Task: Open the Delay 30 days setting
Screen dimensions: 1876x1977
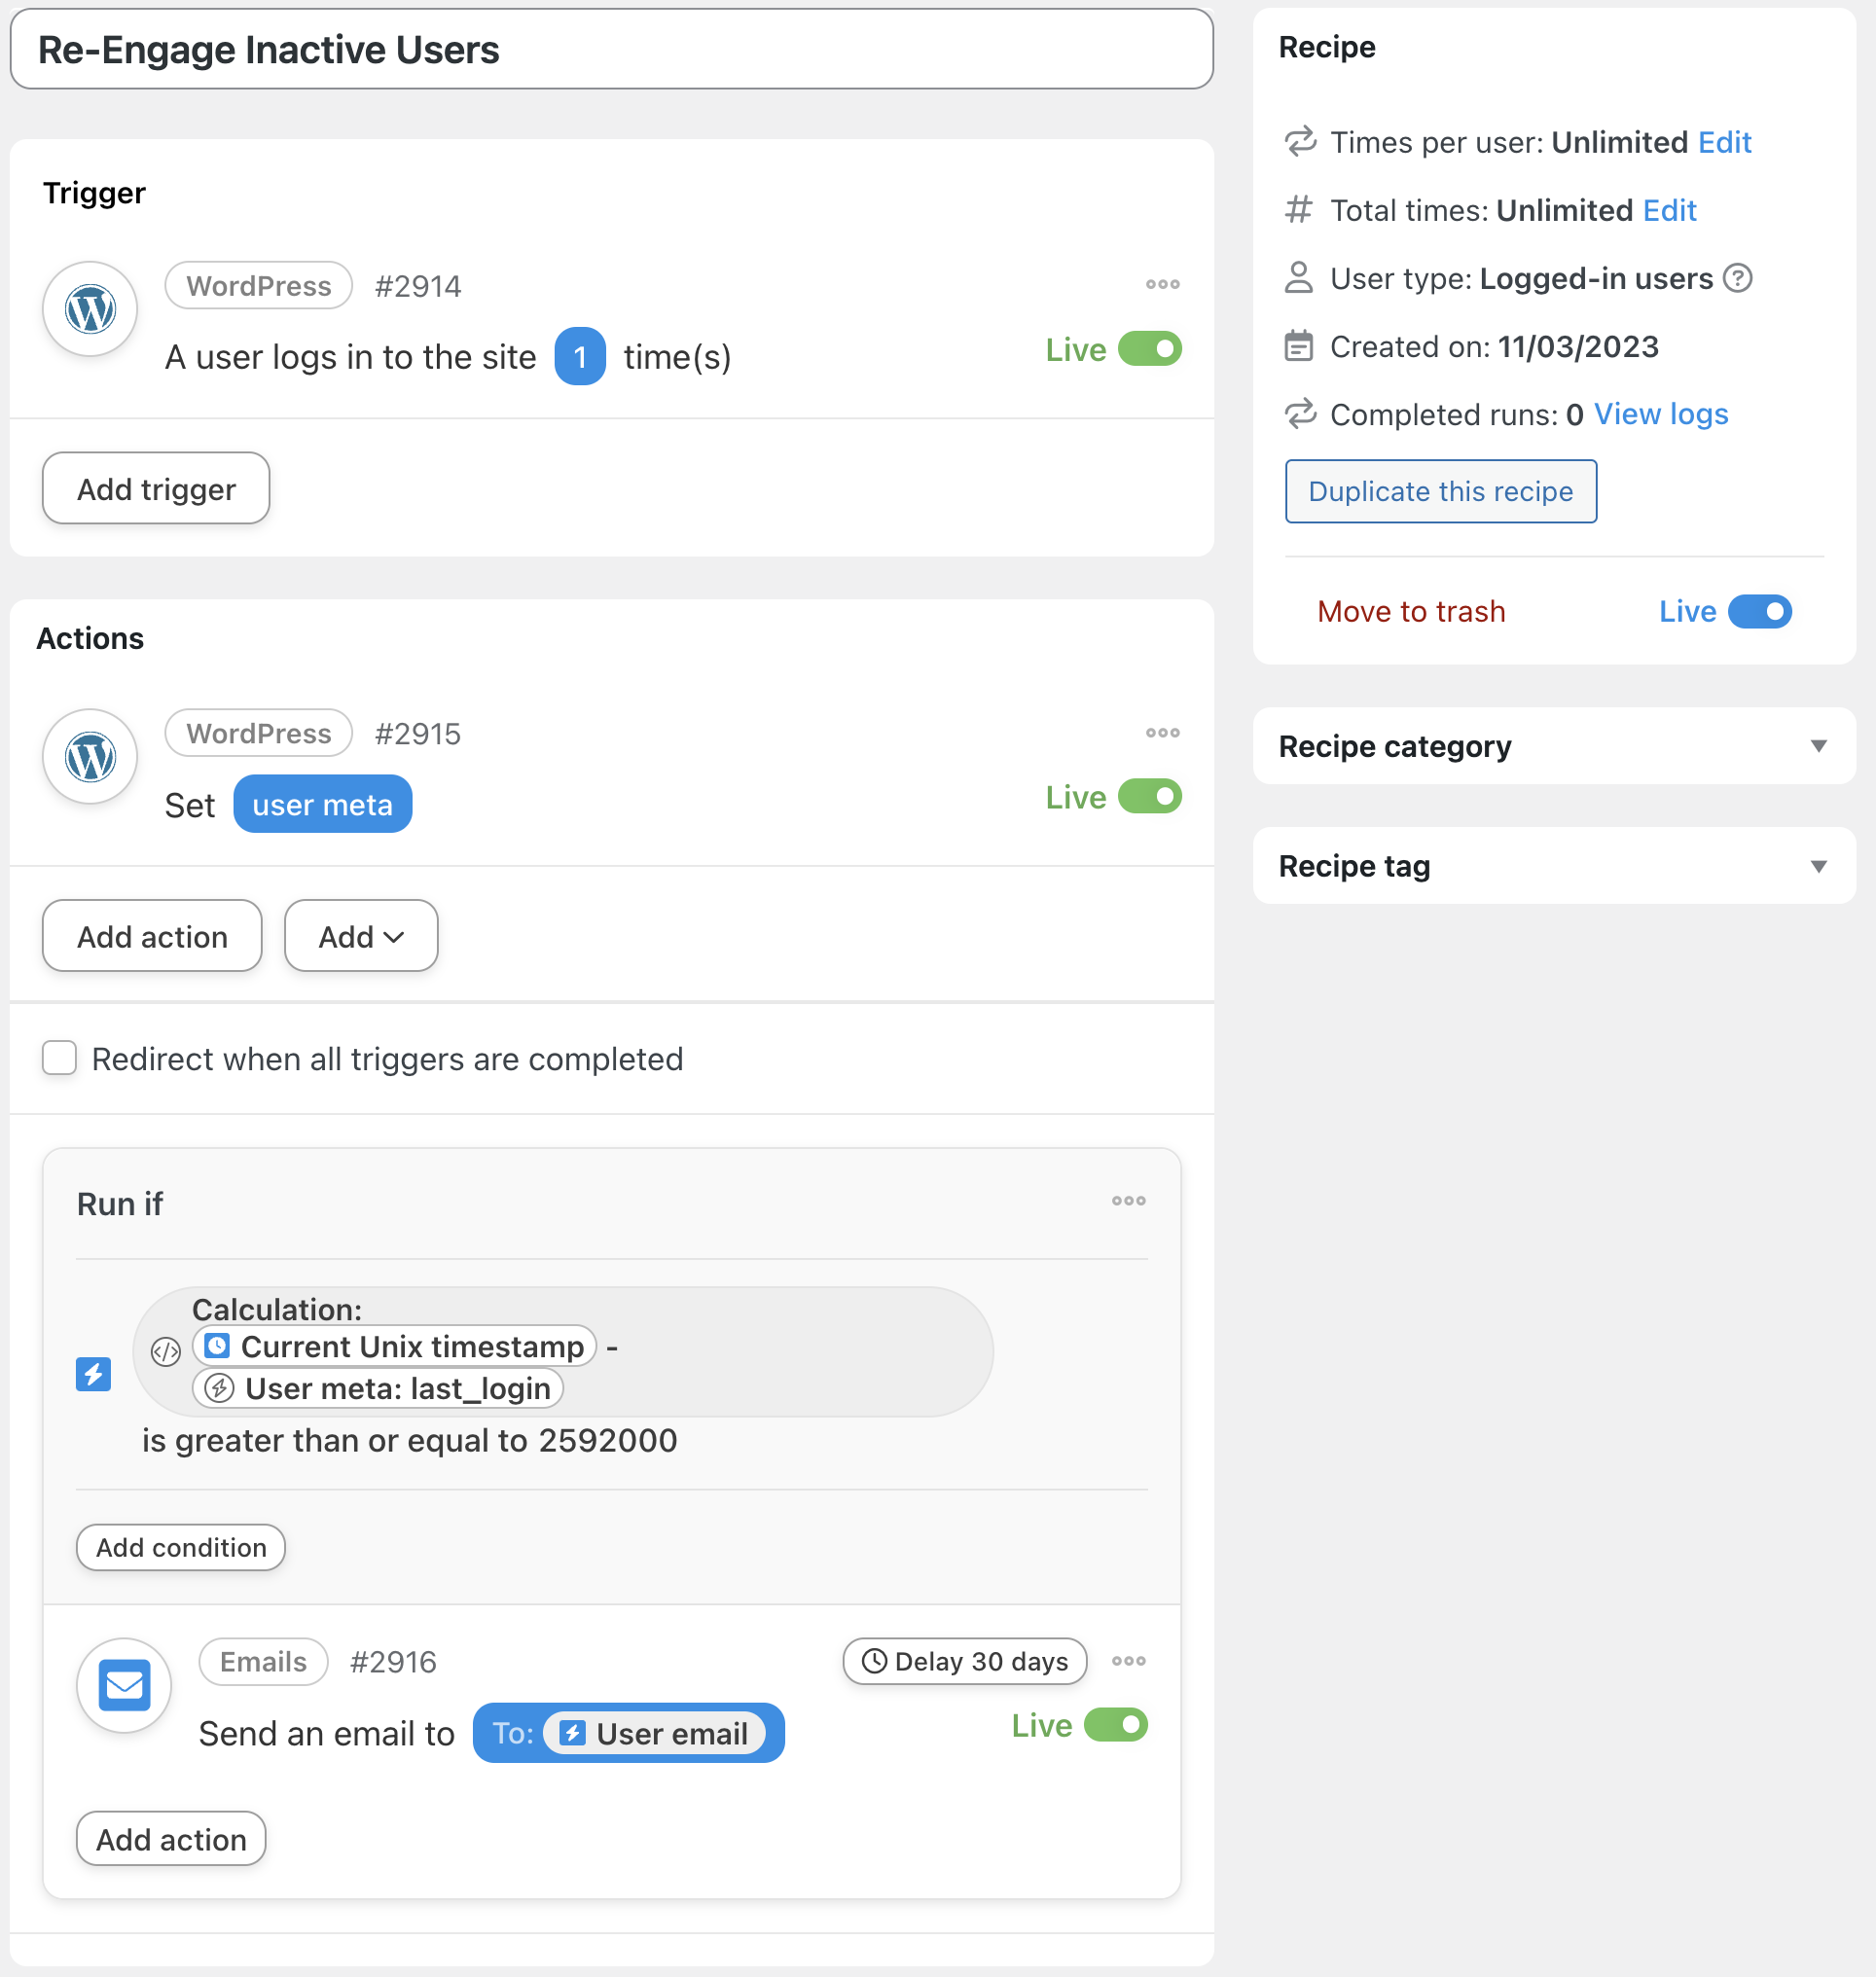Action: pyautogui.click(x=964, y=1661)
